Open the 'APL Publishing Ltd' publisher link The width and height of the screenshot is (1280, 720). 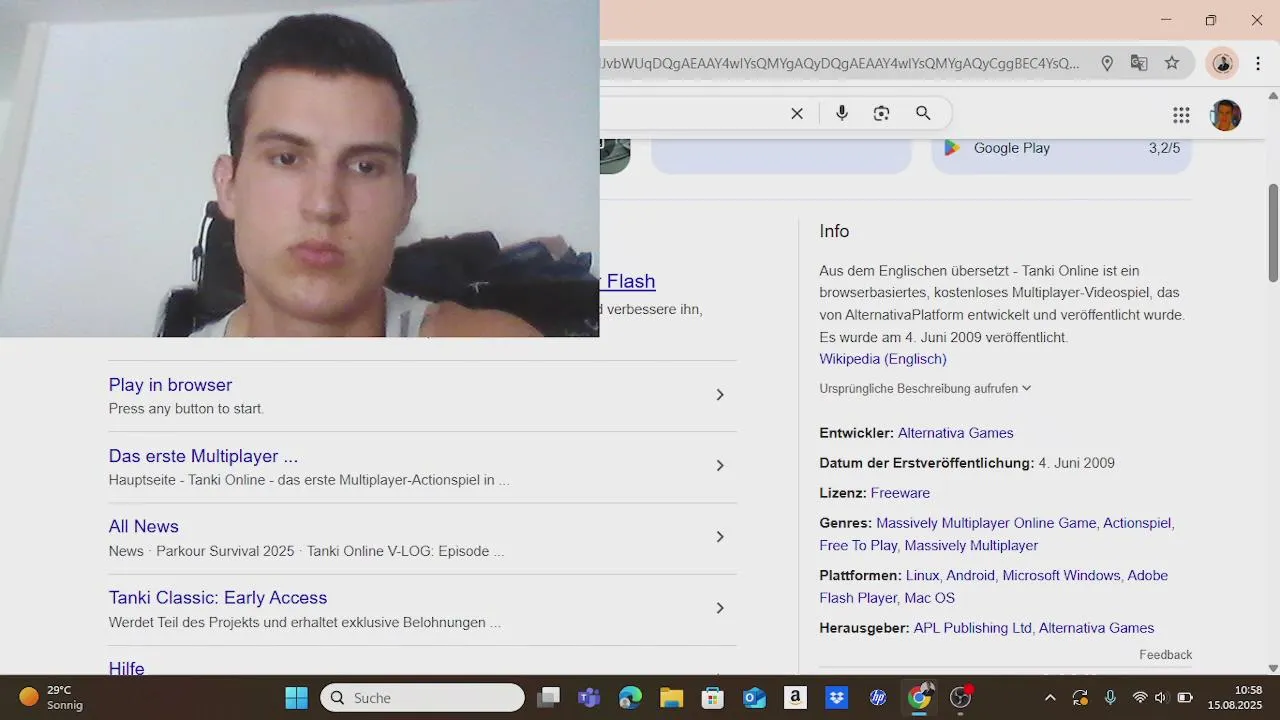click(x=972, y=628)
